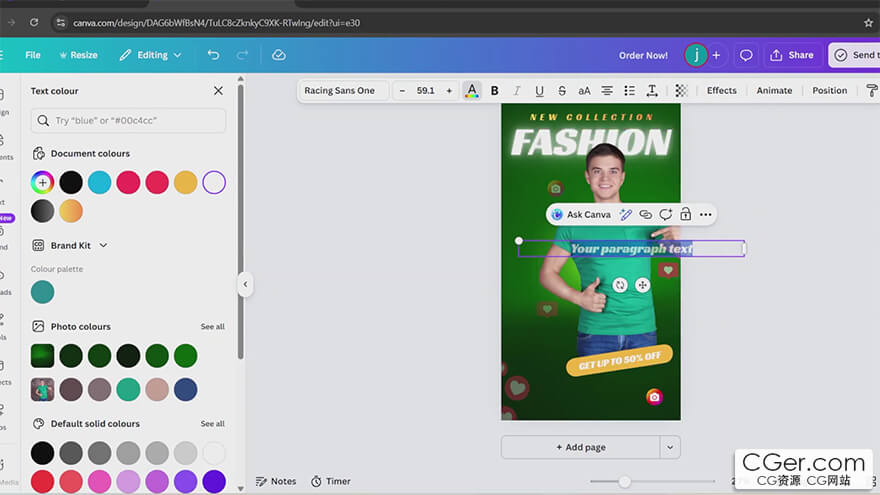Screen dimensions: 880x495
Task: Click the undo arrow
Action: click(x=213, y=55)
